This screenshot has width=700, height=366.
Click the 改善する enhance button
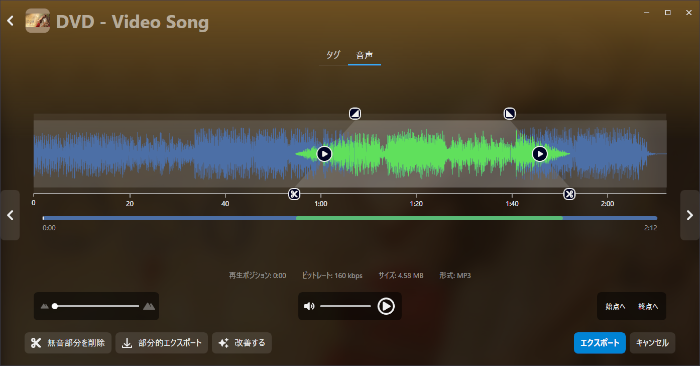pos(242,343)
